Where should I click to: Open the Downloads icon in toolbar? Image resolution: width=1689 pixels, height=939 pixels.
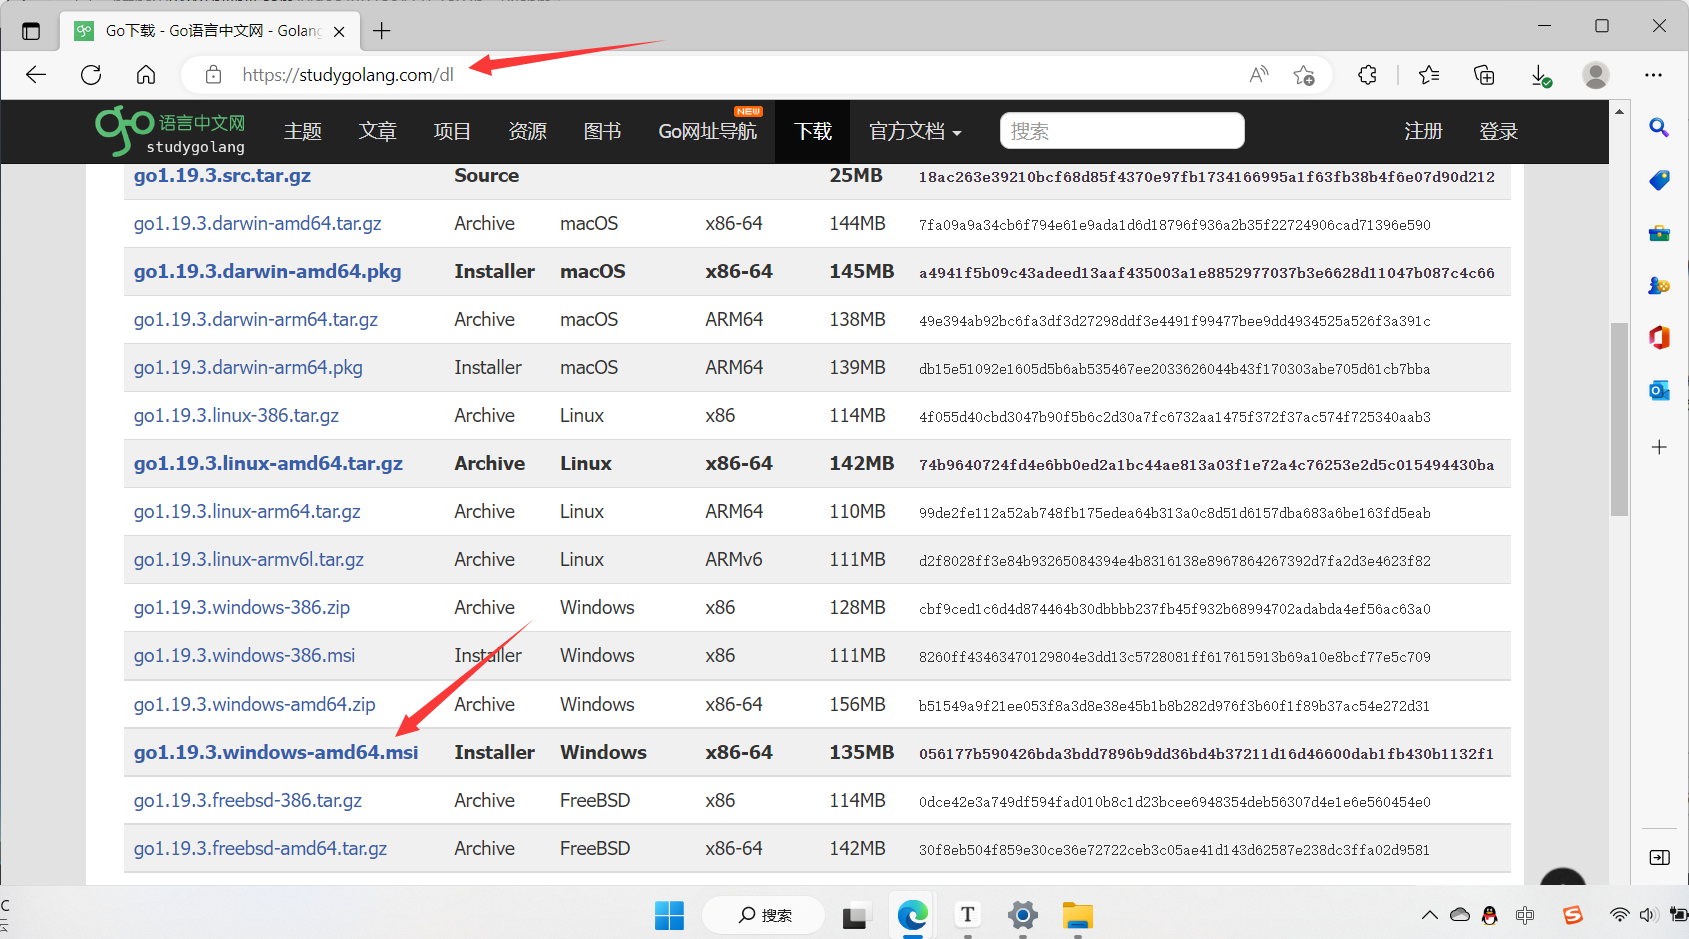(x=1540, y=75)
